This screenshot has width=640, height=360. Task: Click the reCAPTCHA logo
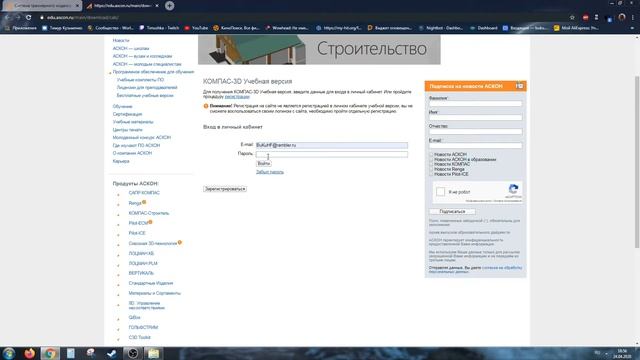coord(513,189)
